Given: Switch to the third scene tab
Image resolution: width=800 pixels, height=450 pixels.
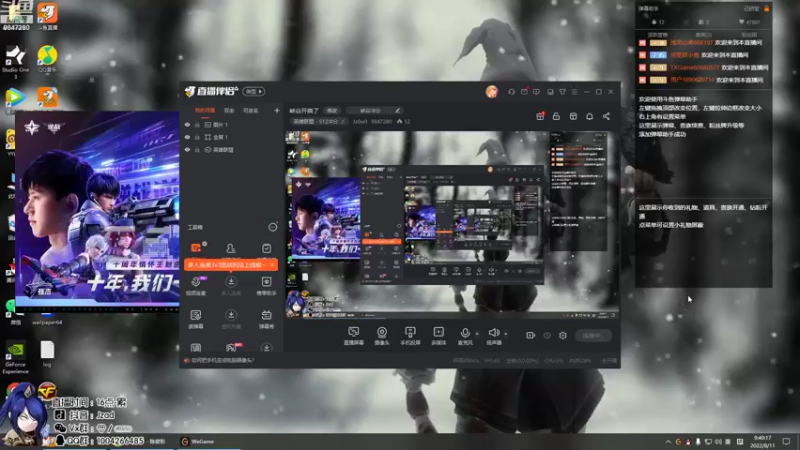Looking at the screenshot, I should point(251,110).
